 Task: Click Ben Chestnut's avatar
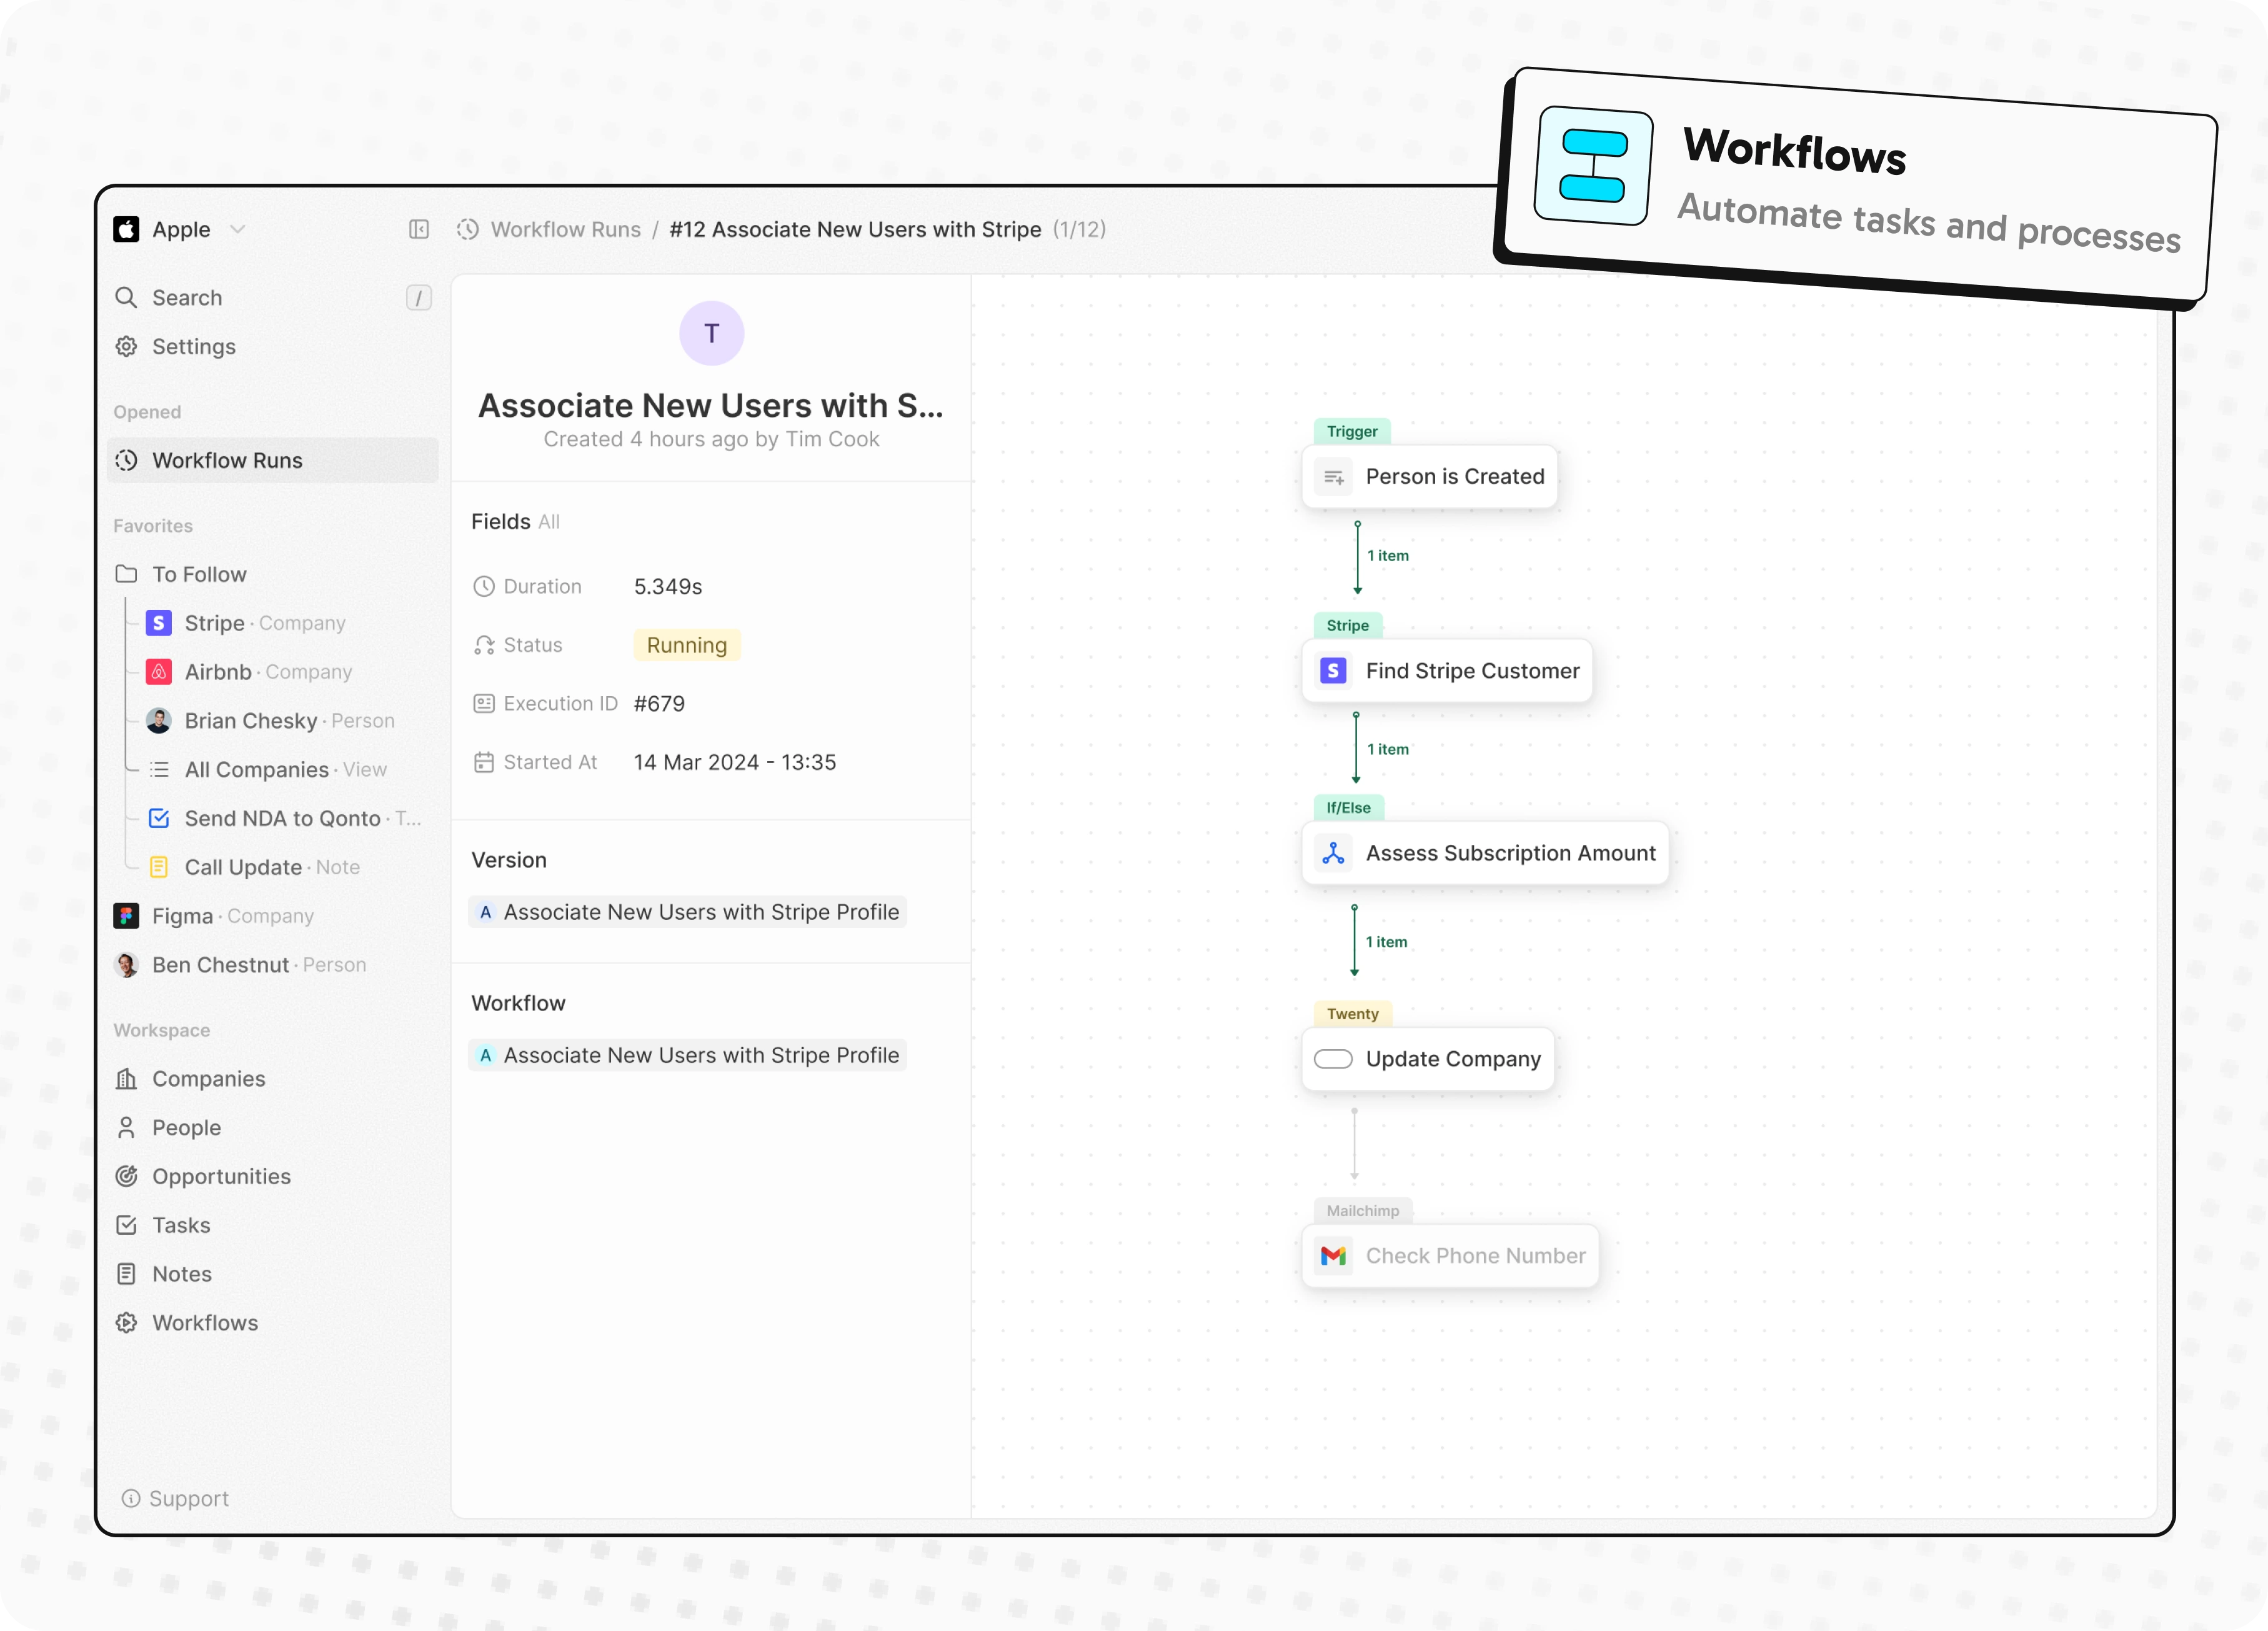click(x=126, y=965)
